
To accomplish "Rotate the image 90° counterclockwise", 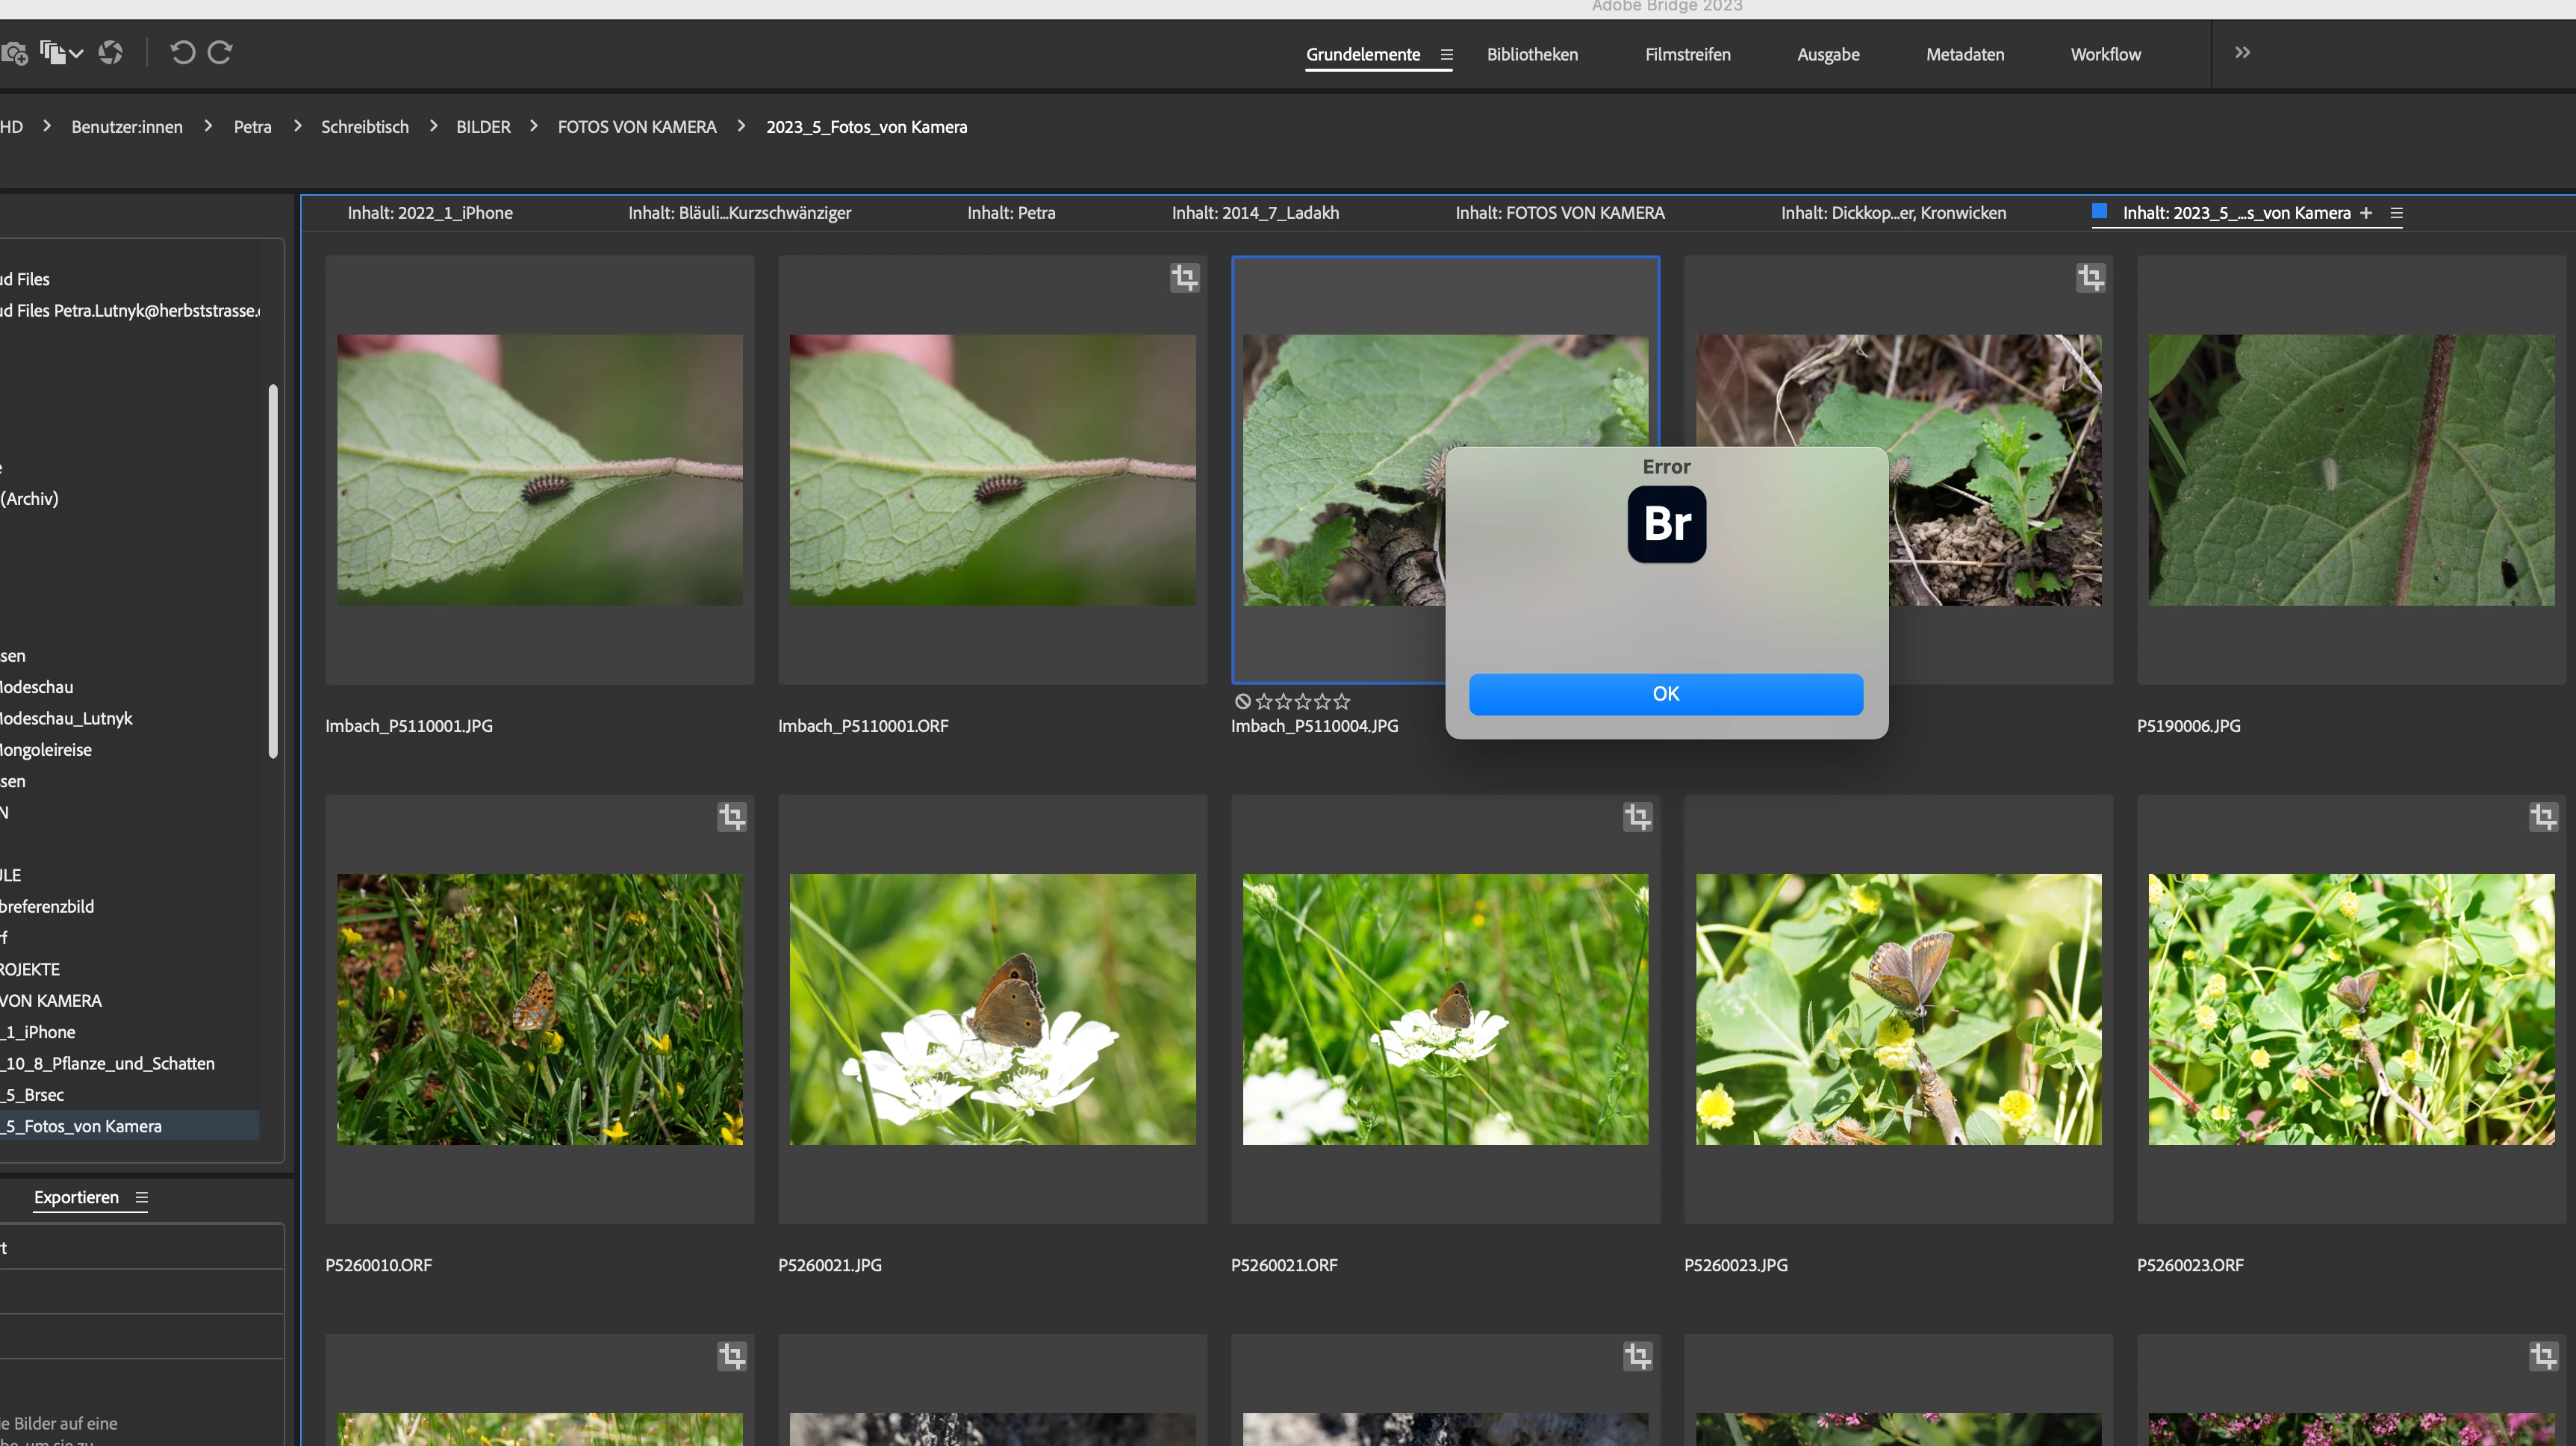I will pyautogui.click(x=182, y=53).
